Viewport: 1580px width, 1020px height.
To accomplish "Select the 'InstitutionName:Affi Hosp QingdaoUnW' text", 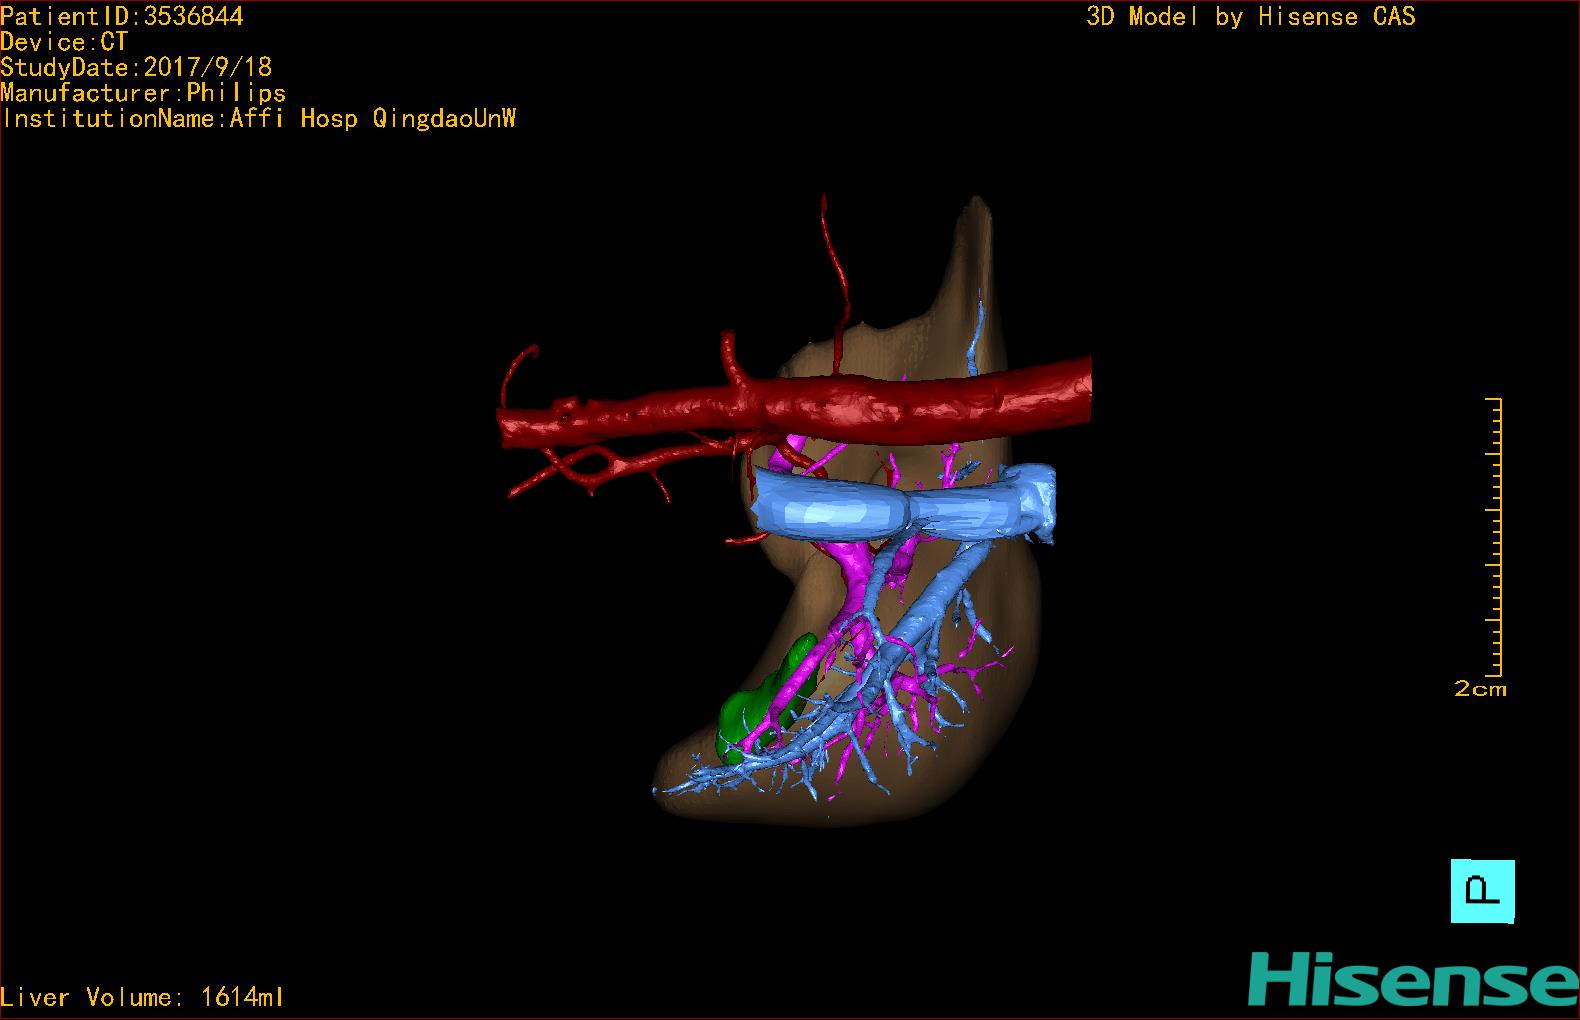I will click(x=259, y=119).
